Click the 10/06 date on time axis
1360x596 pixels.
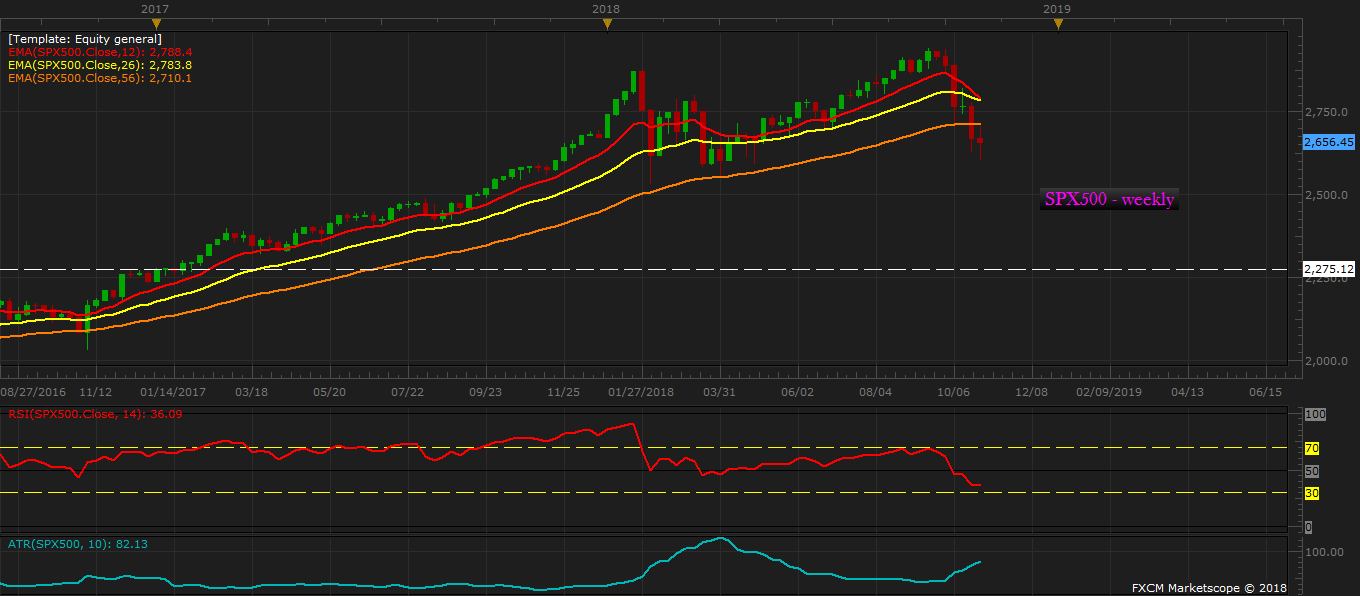[953, 392]
